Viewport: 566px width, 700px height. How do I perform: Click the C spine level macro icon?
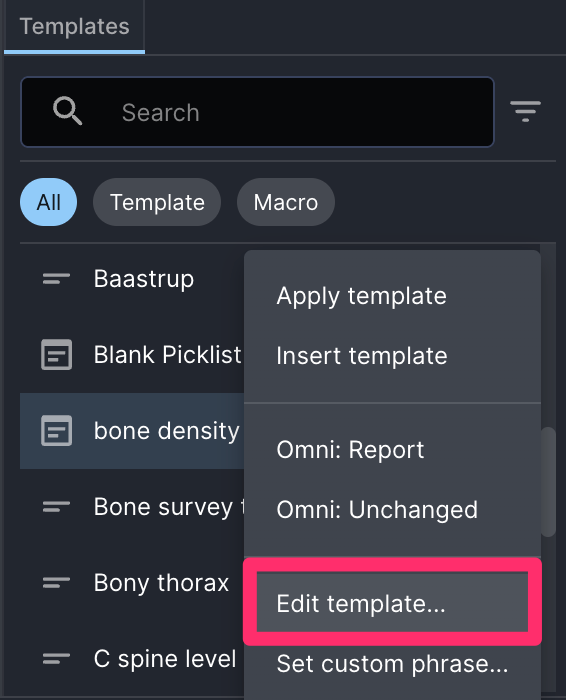pos(56,658)
